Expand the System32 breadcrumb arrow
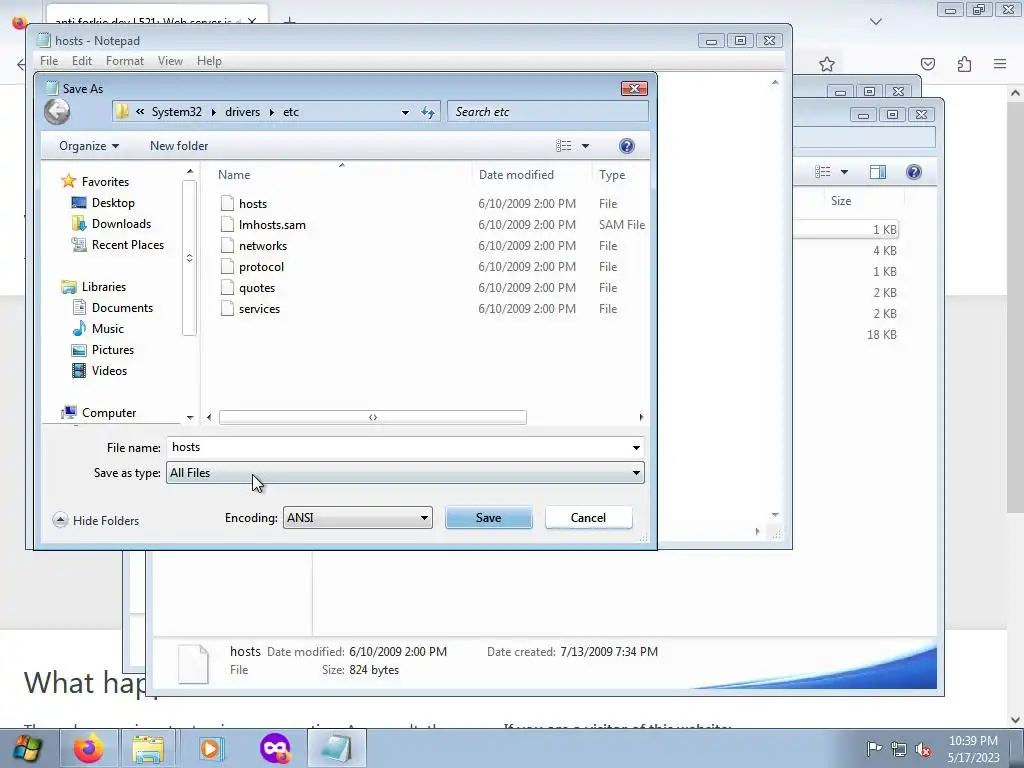 [214, 112]
